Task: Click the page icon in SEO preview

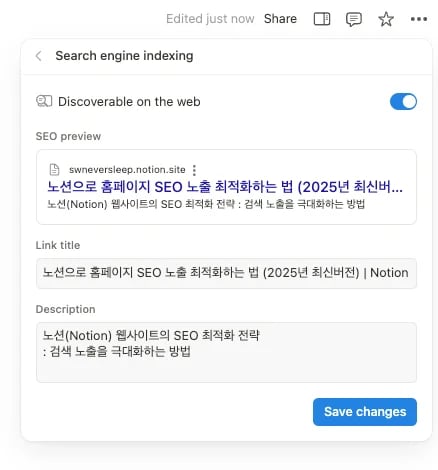Action: (54, 170)
